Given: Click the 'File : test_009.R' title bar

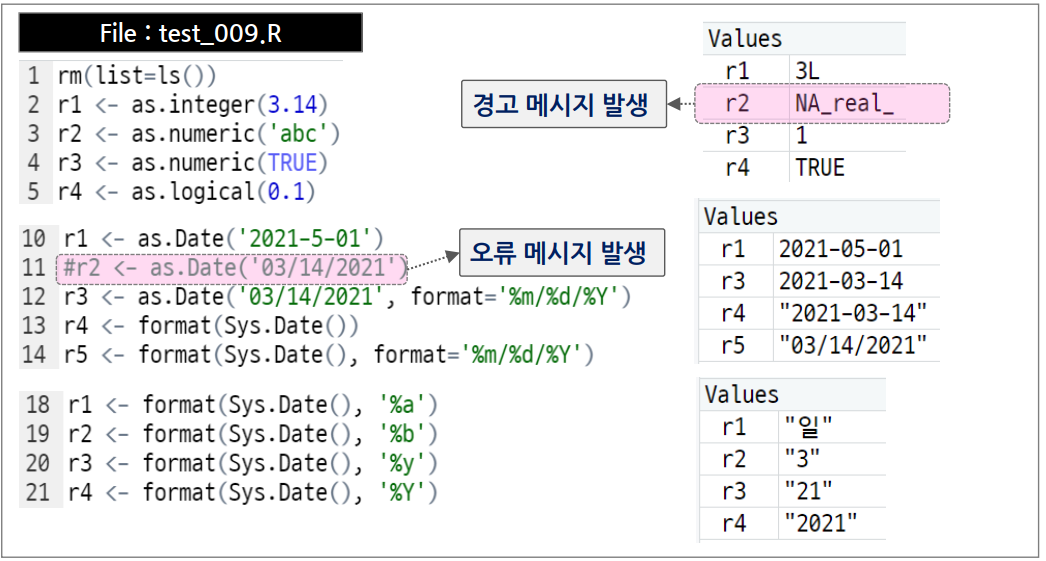Looking at the screenshot, I should pyautogui.click(x=190, y=32).
